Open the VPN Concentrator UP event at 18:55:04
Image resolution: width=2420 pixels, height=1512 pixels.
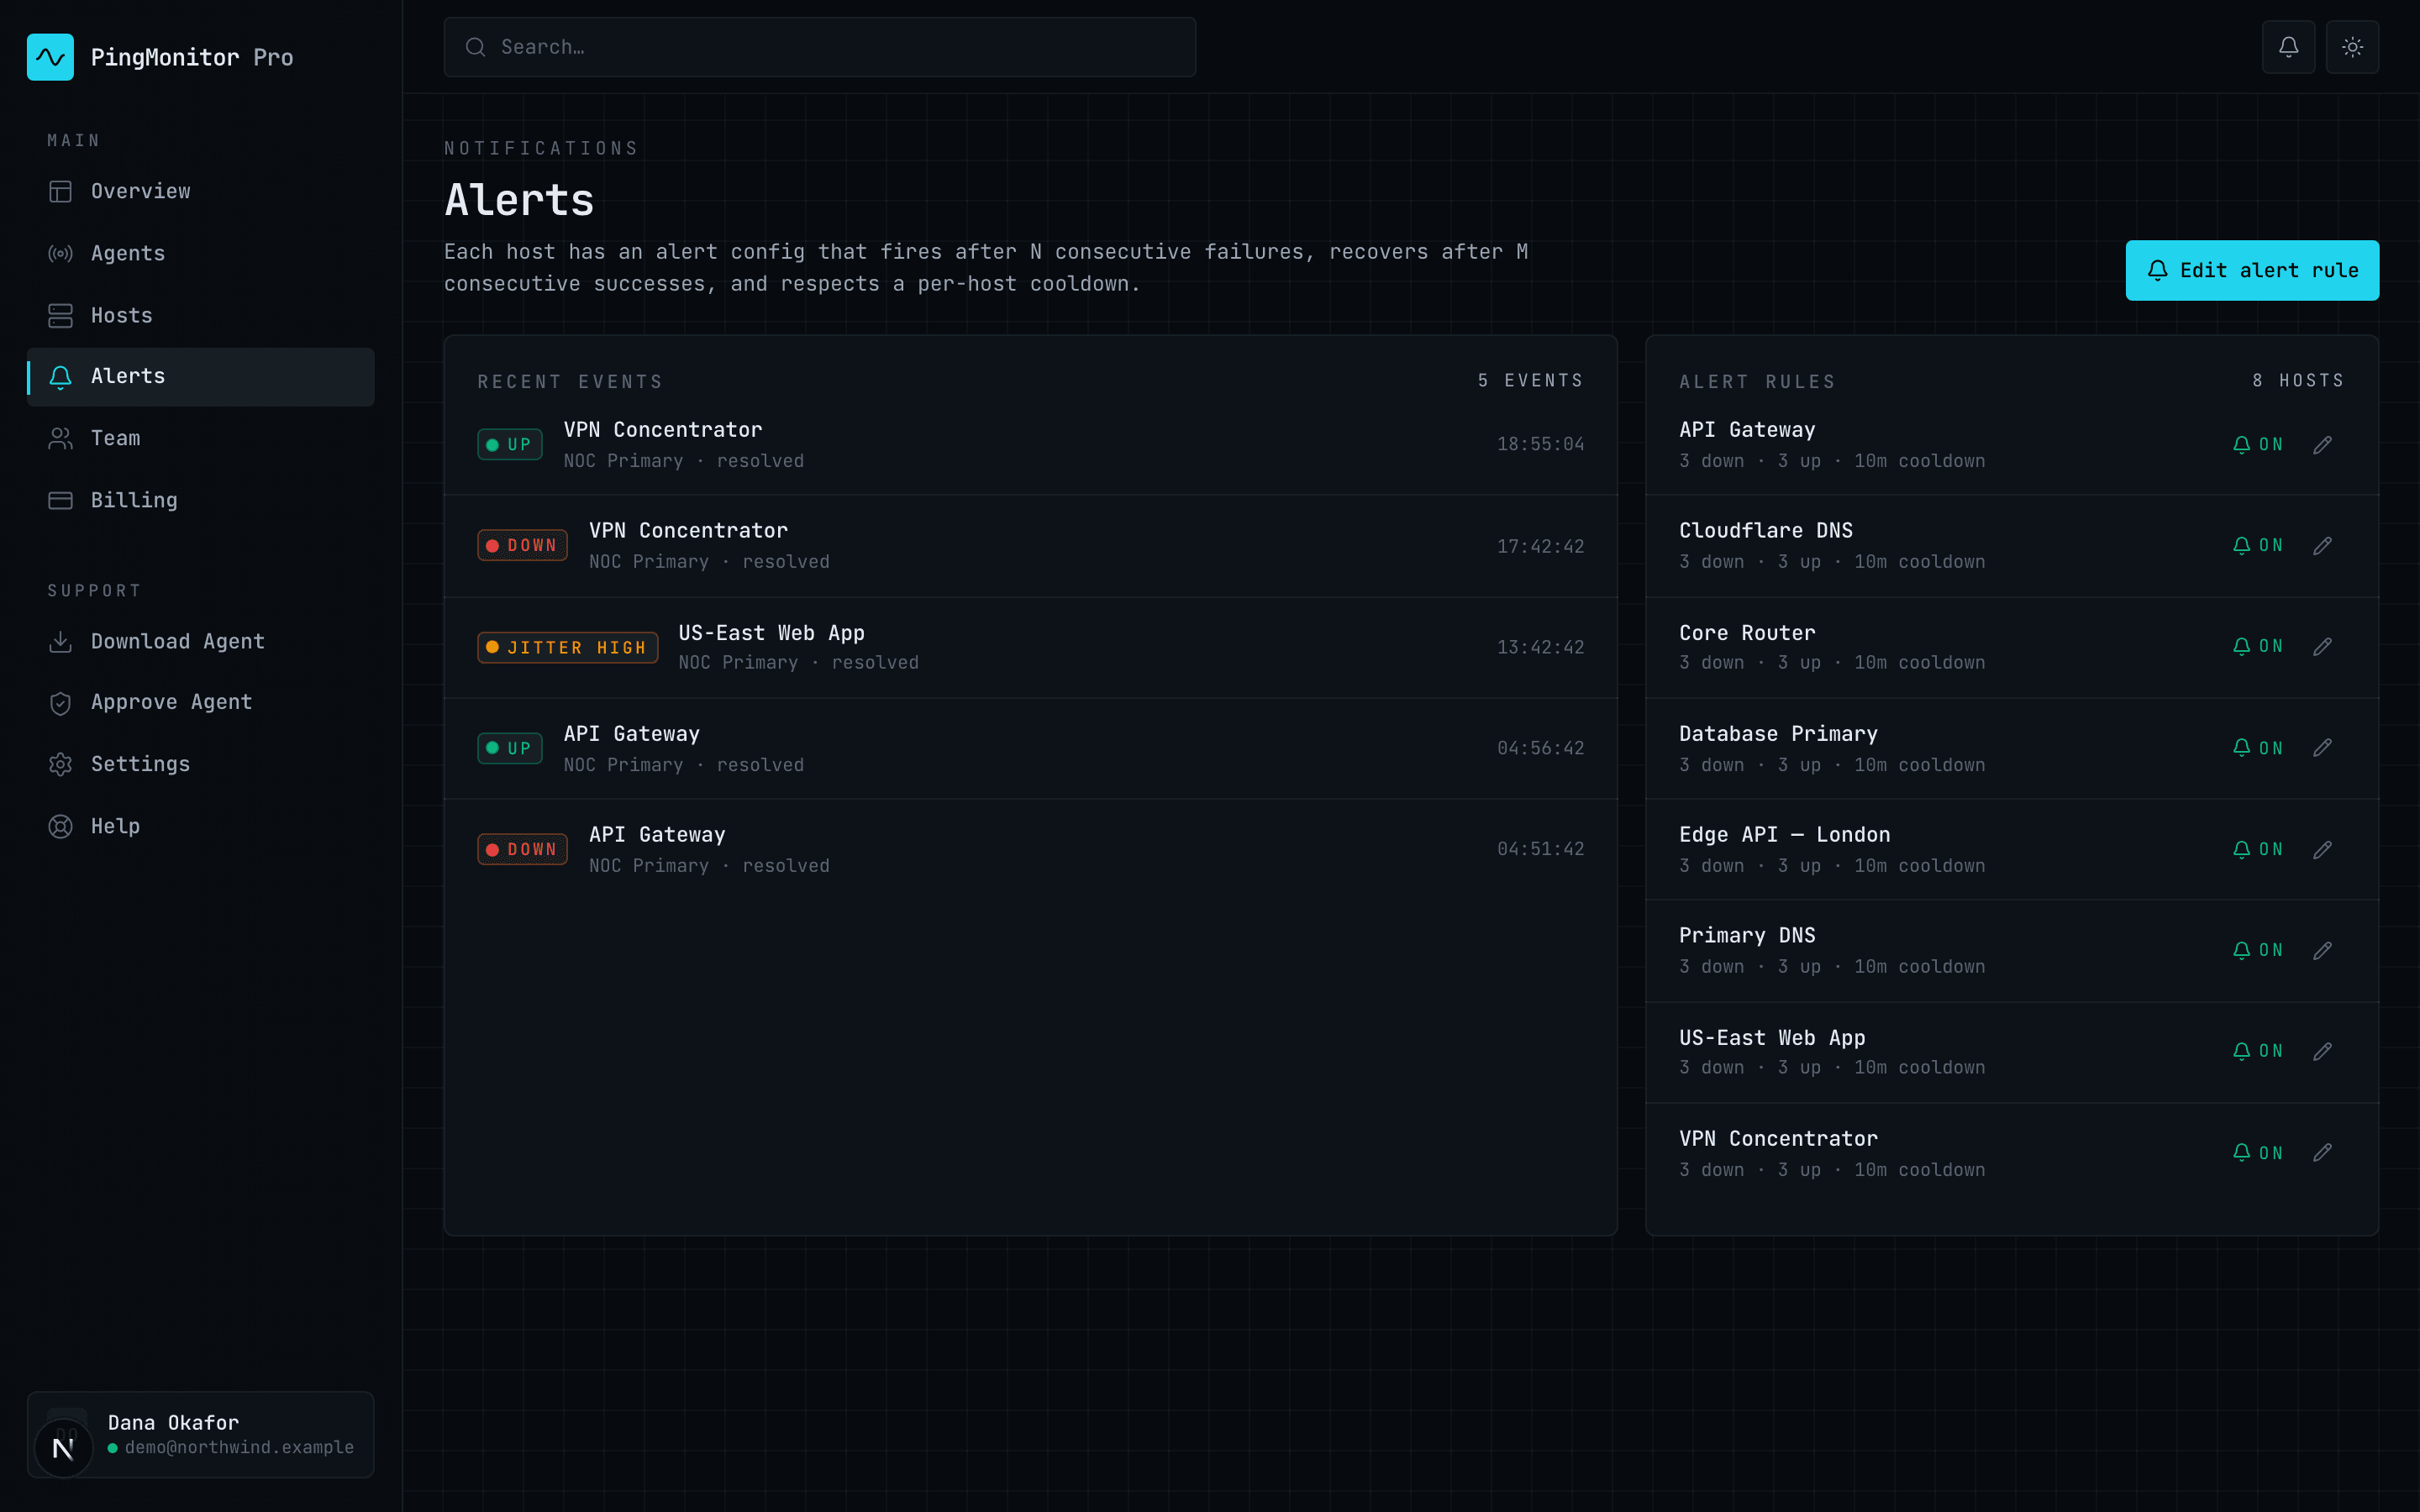(1031, 445)
